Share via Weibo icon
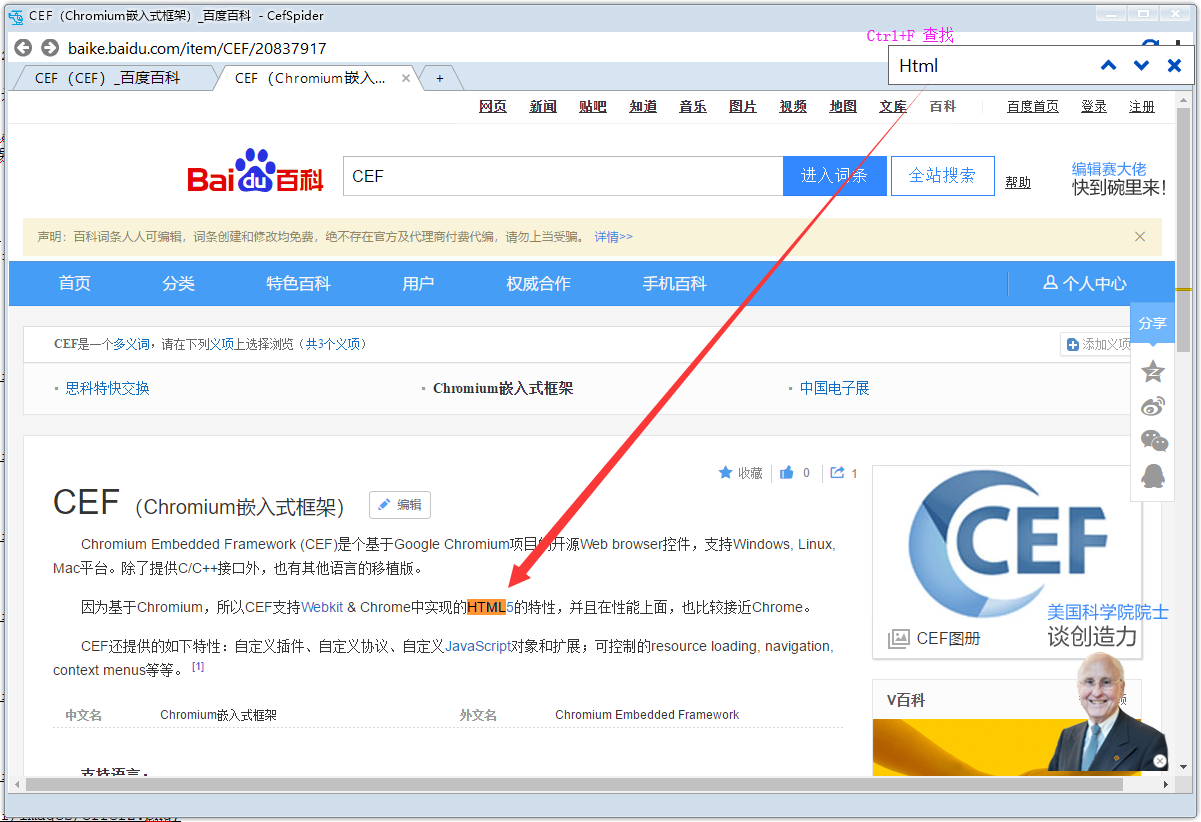Screen dimensions: 1201x822 click(x=1153, y=406)
